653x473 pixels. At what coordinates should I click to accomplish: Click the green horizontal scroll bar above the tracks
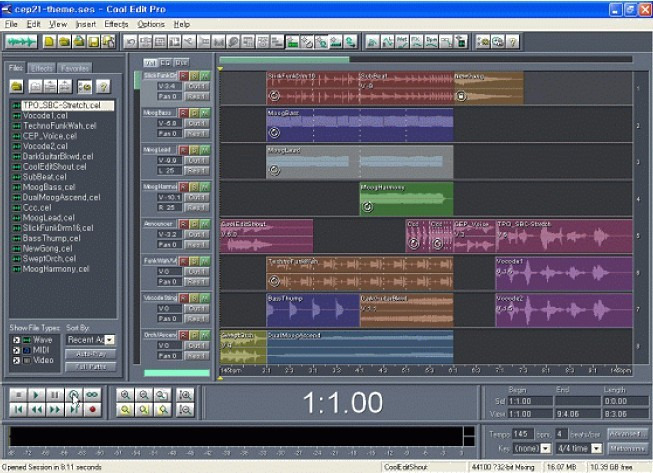click(284, 60)
